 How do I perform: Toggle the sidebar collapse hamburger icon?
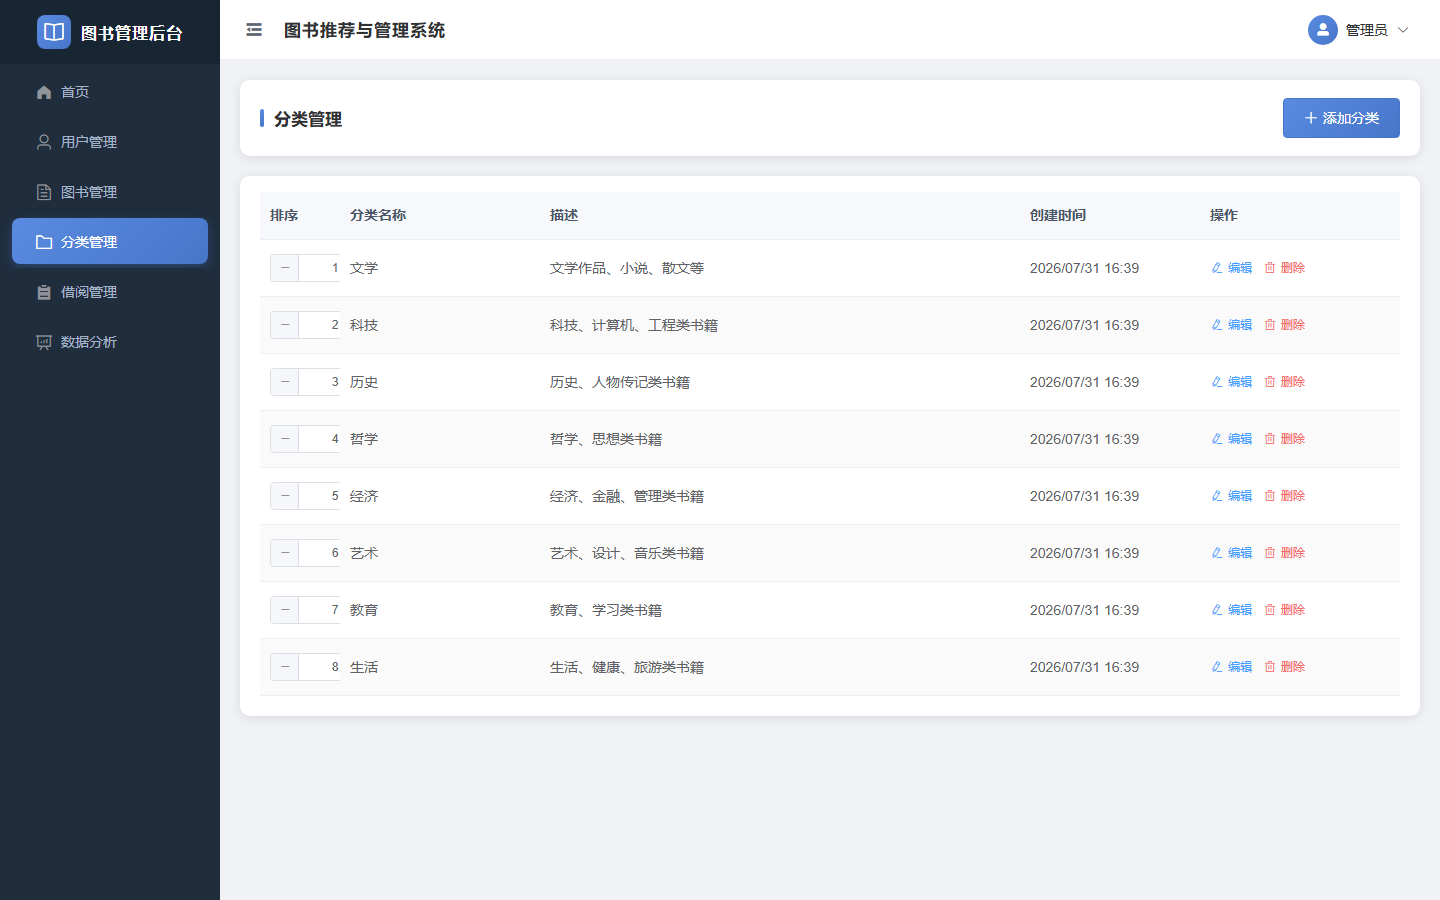click(254, 30)
